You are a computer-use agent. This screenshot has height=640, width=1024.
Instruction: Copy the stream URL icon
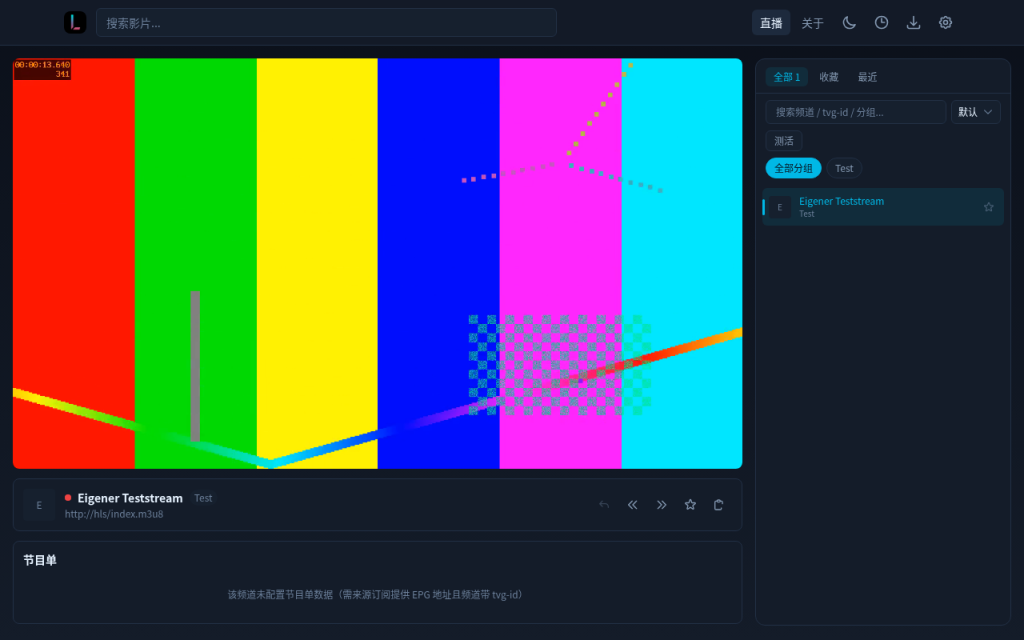(718, 505)
